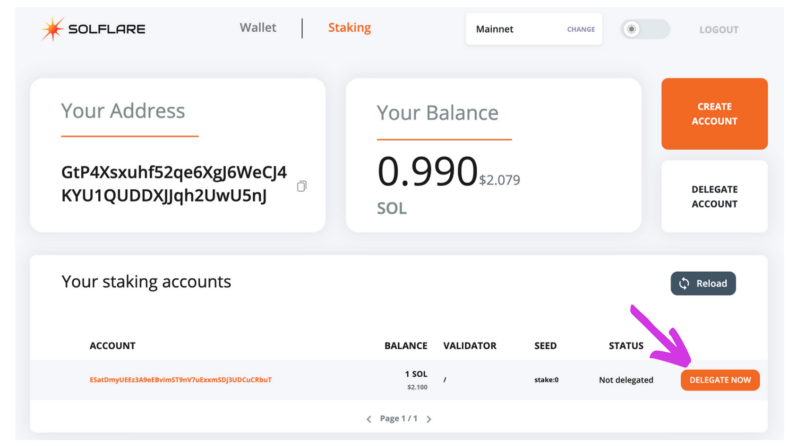Select the wallet address text GtP4Xsxuhf52
The image size is (800, 446).
point(174,184)
